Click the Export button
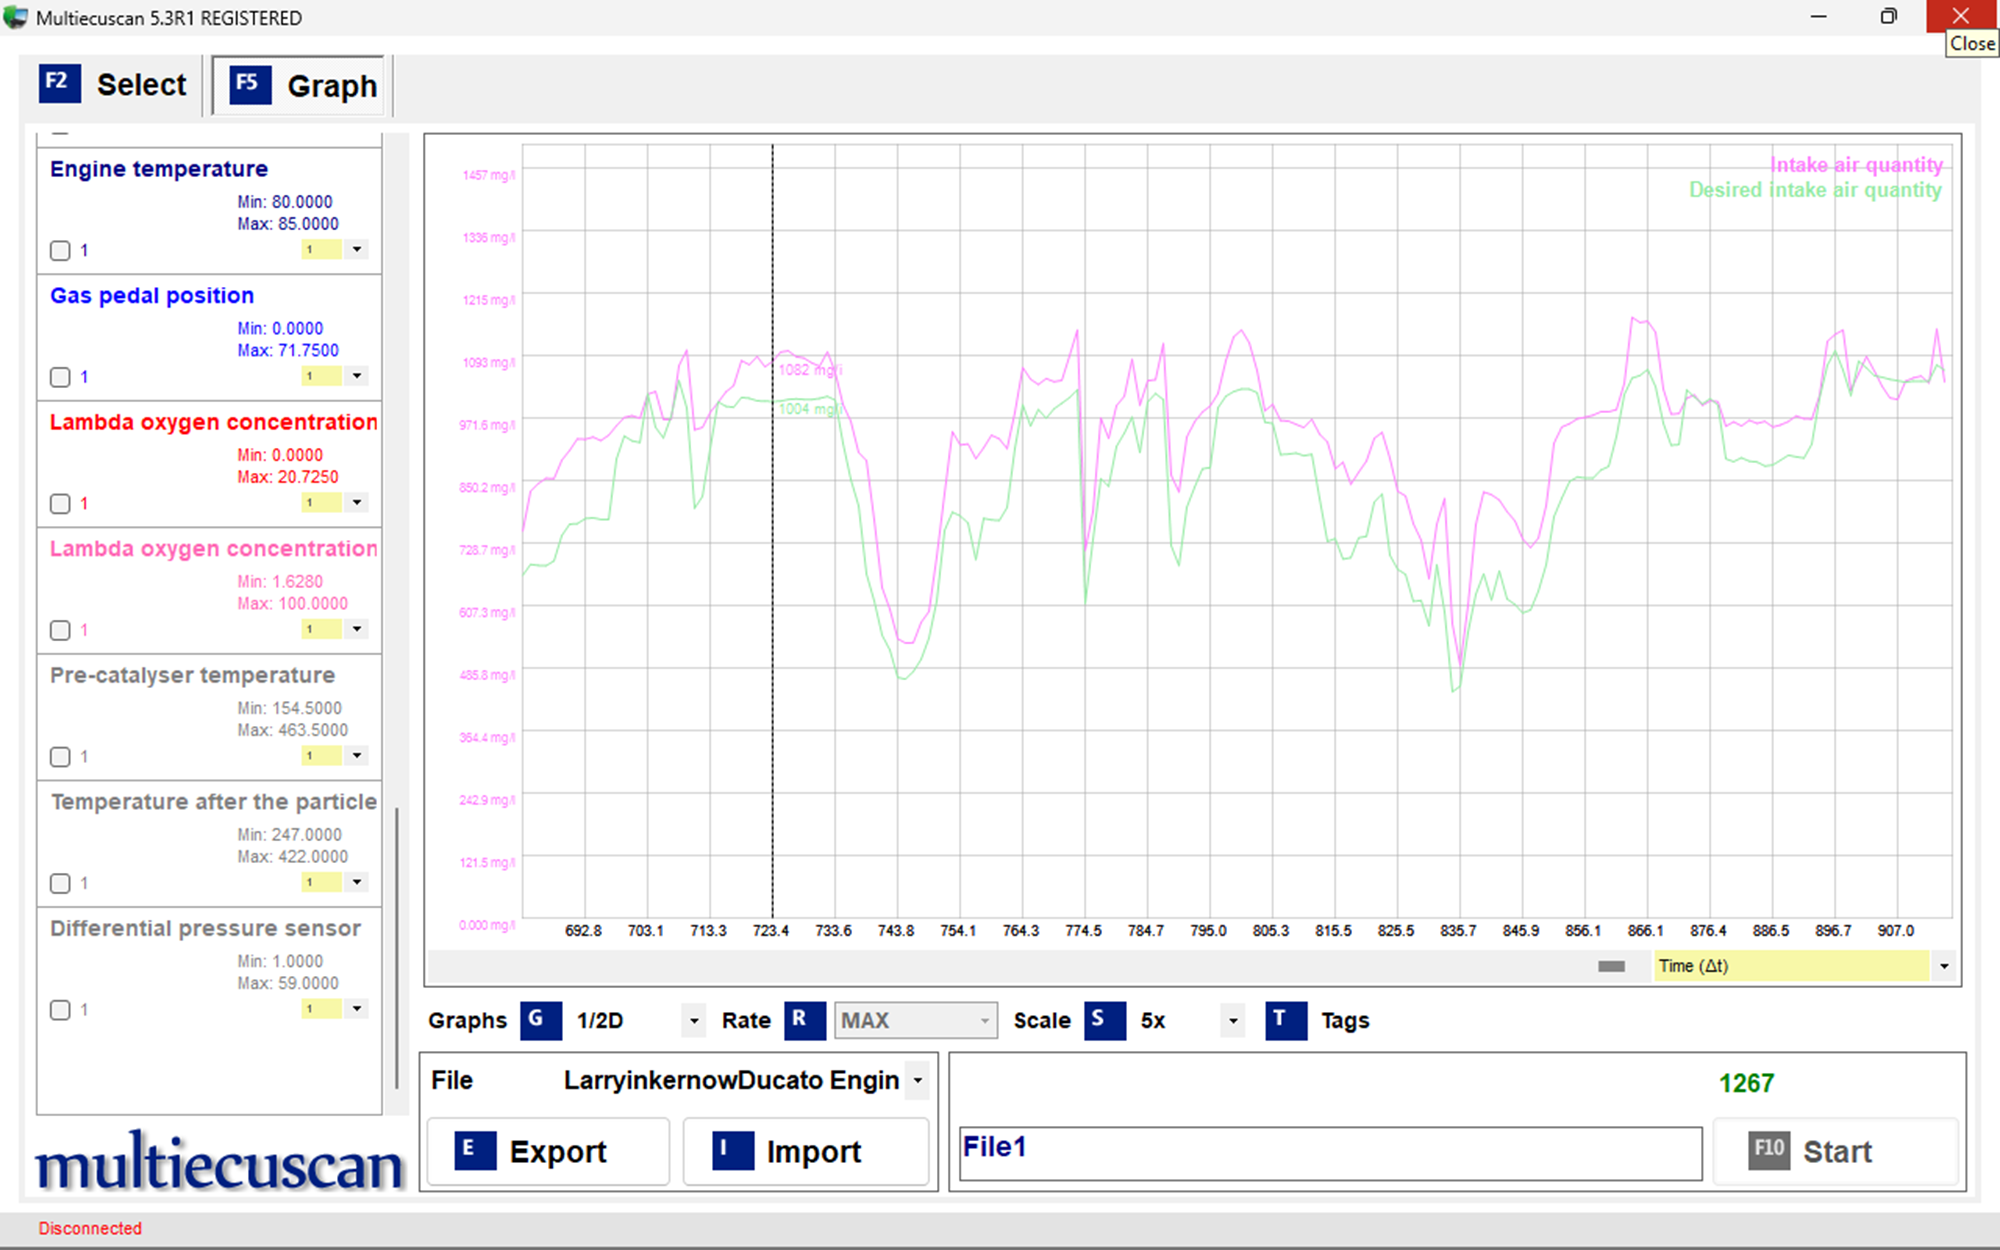 (548, 1151)
